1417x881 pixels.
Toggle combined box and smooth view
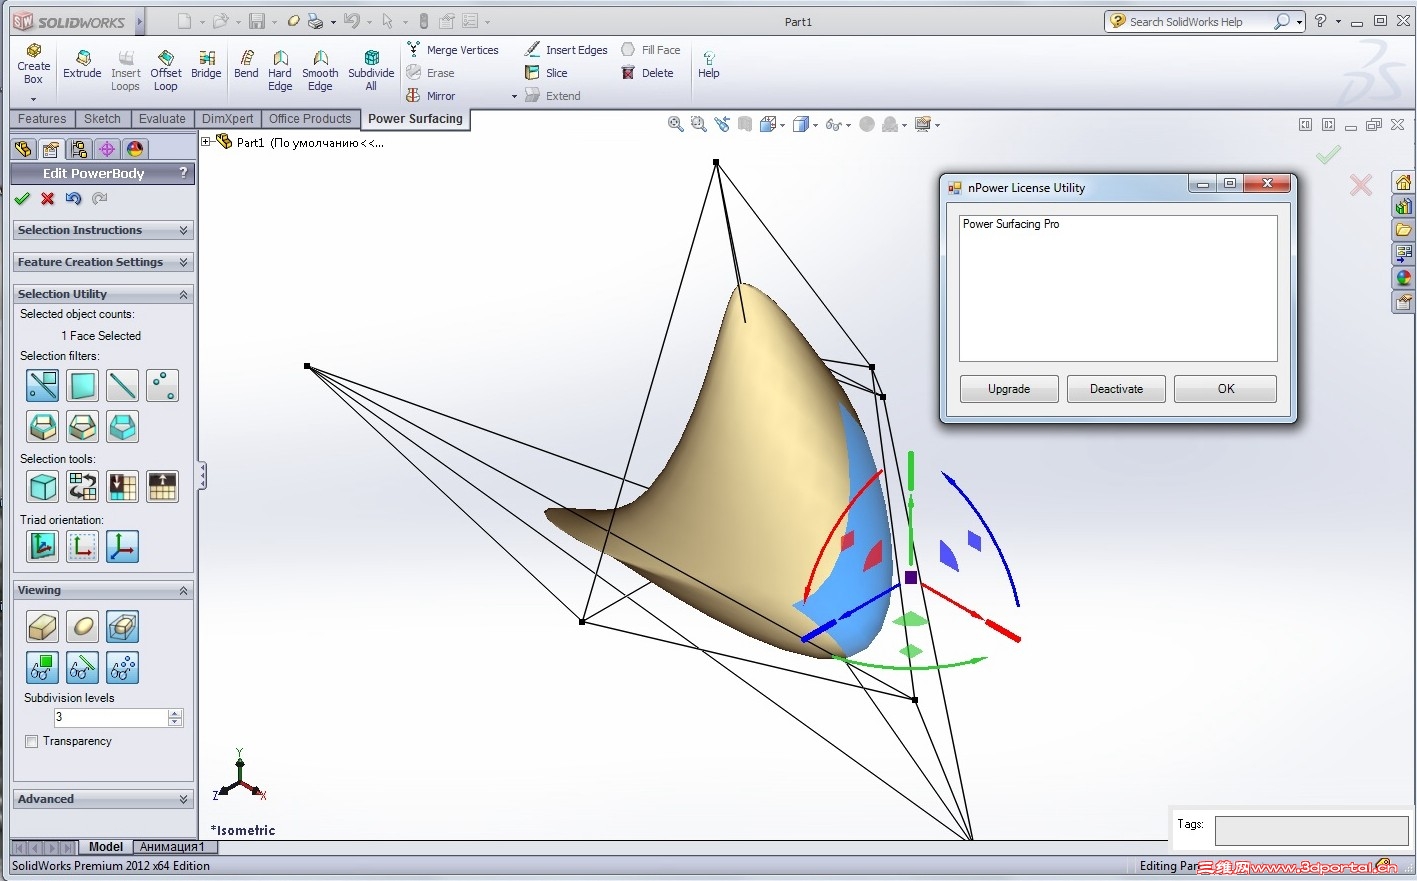[122, 627]
